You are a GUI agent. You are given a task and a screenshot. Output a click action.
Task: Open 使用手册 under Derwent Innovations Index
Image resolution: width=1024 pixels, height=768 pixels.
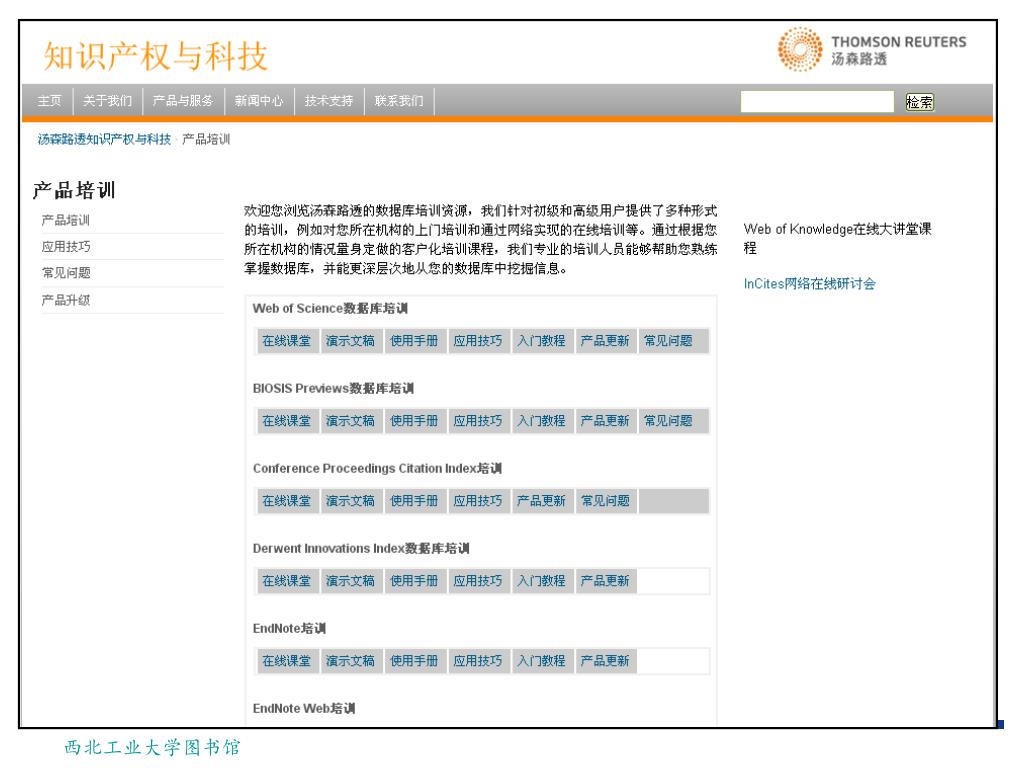pos(414,581)
